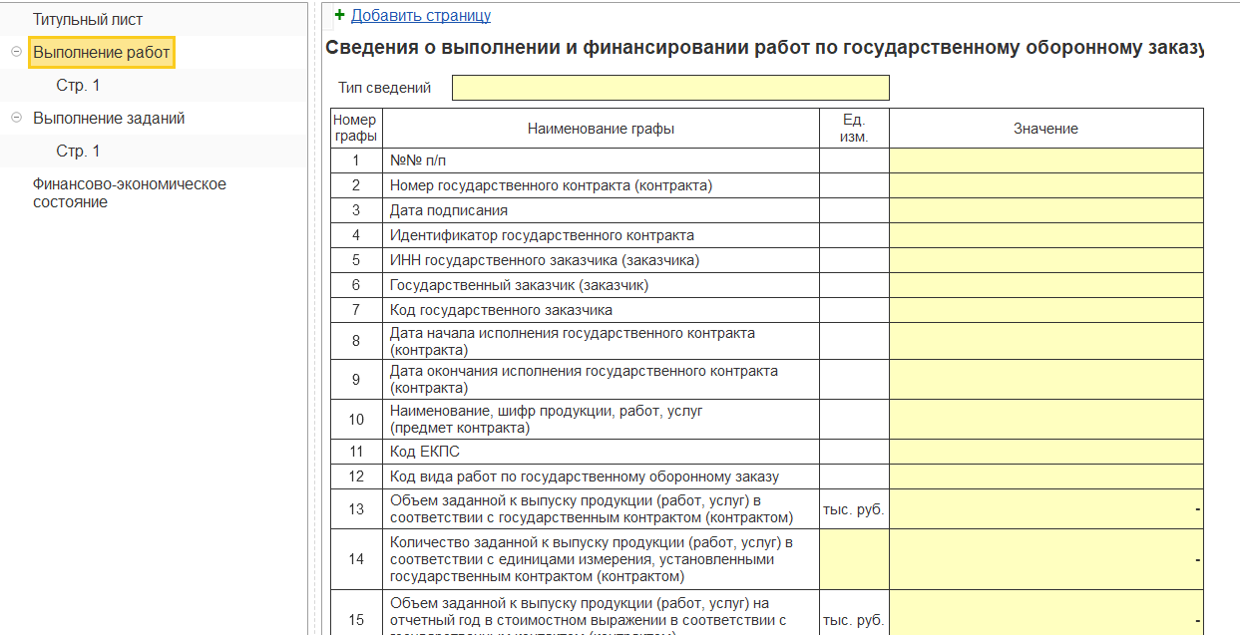Click value cell for Номер государственного контракта
The height and width of the screenshot is (635, 1240).
point(1046,186)
